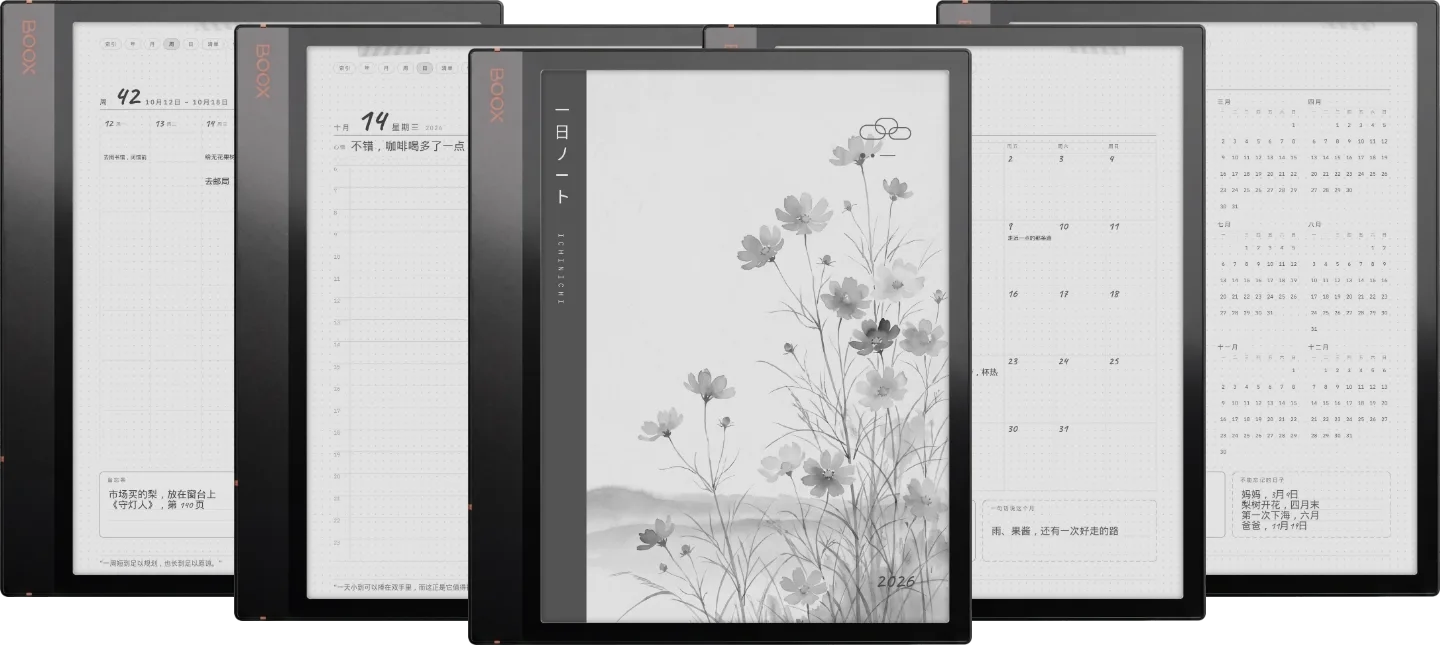Open day 31 in monthly calendar

1064,428
